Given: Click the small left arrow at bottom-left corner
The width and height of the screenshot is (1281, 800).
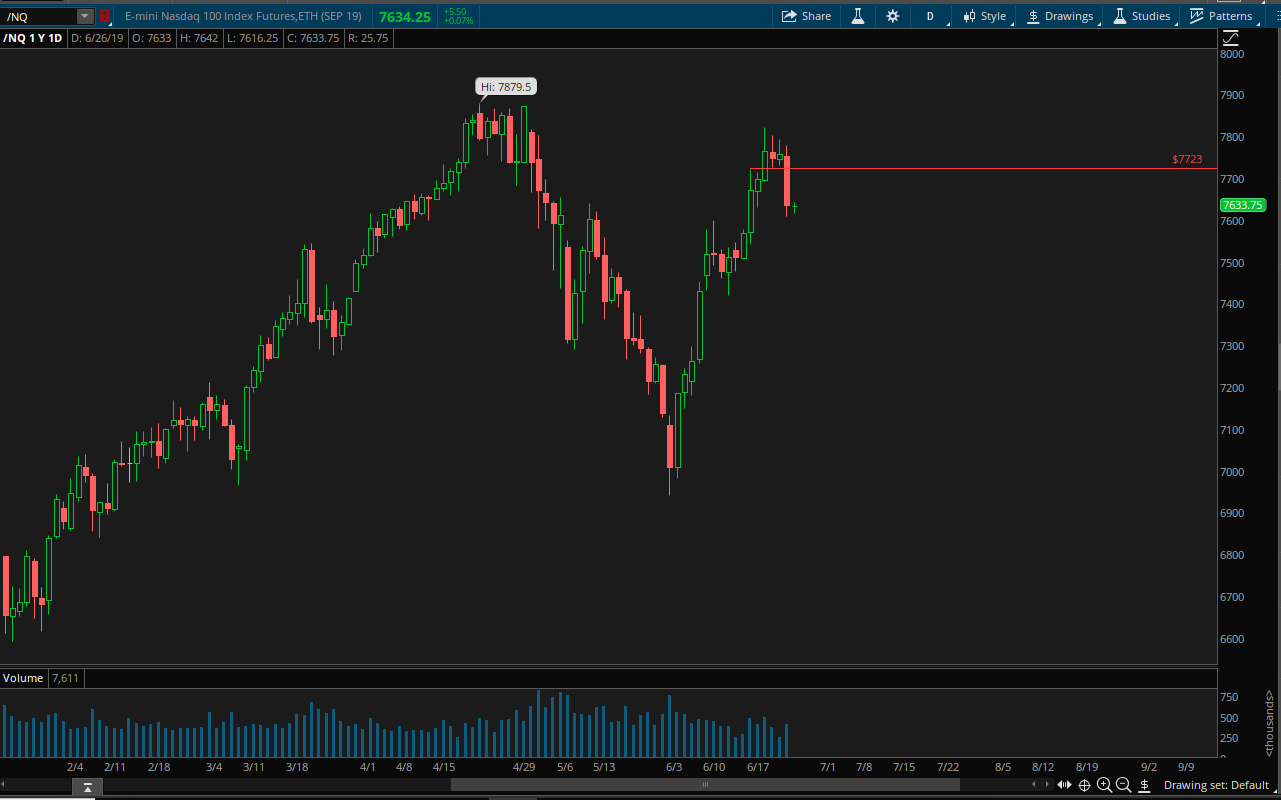Looking at the screenshot, I should (x=5, y=785).
